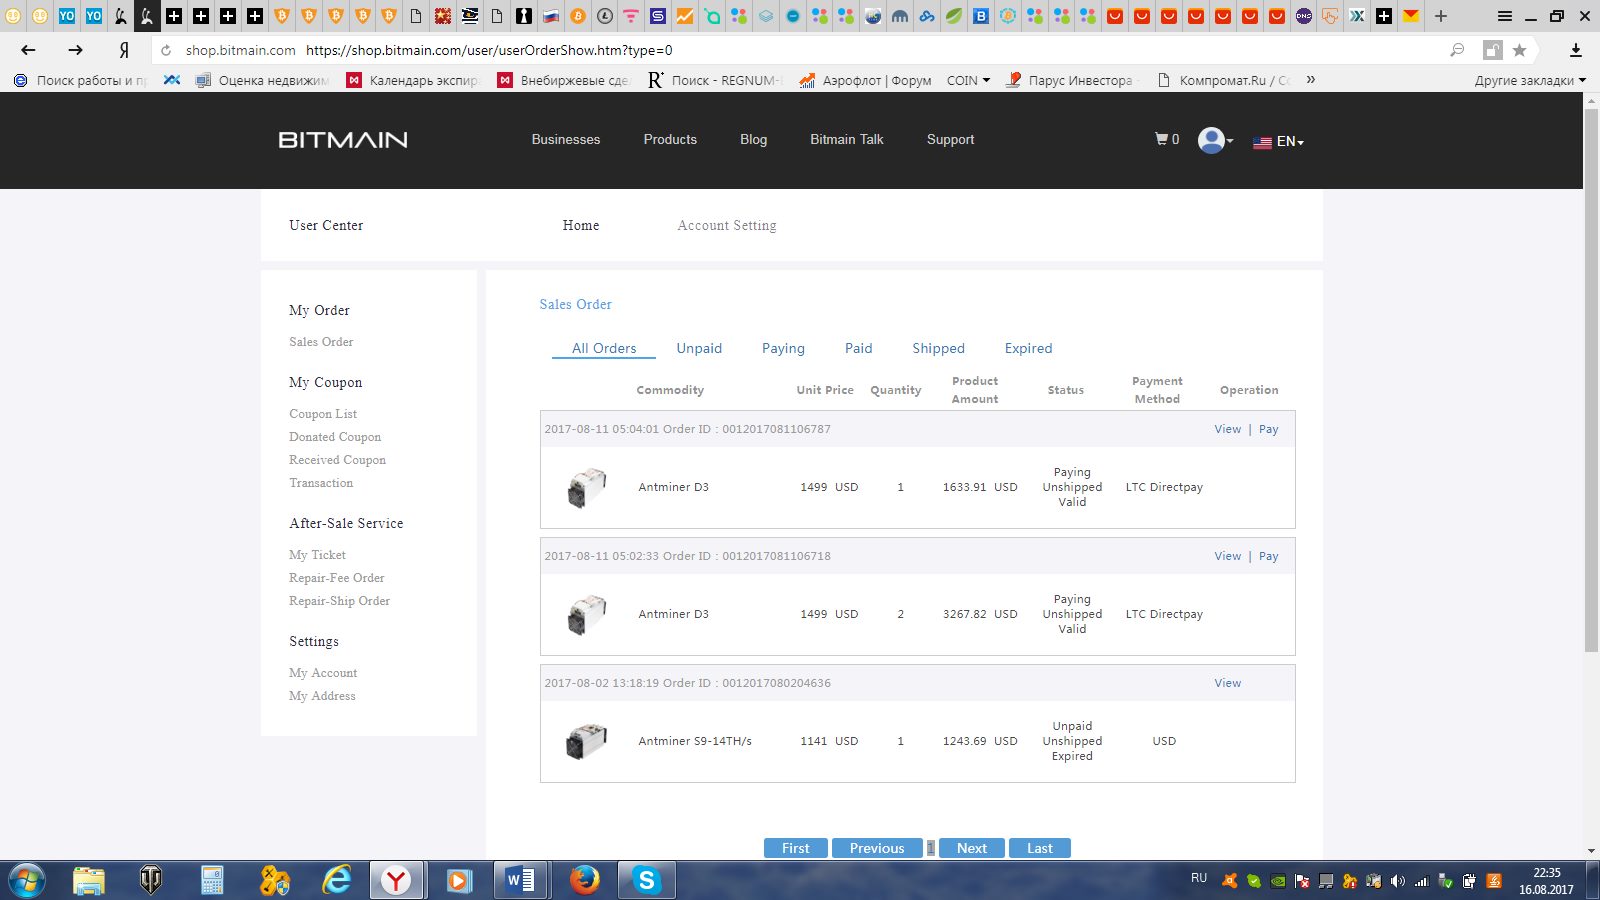The height and width of the screenshot is (900, 1600).
Task: Switch to the Paying orders tab
Action: coord(783,348)
